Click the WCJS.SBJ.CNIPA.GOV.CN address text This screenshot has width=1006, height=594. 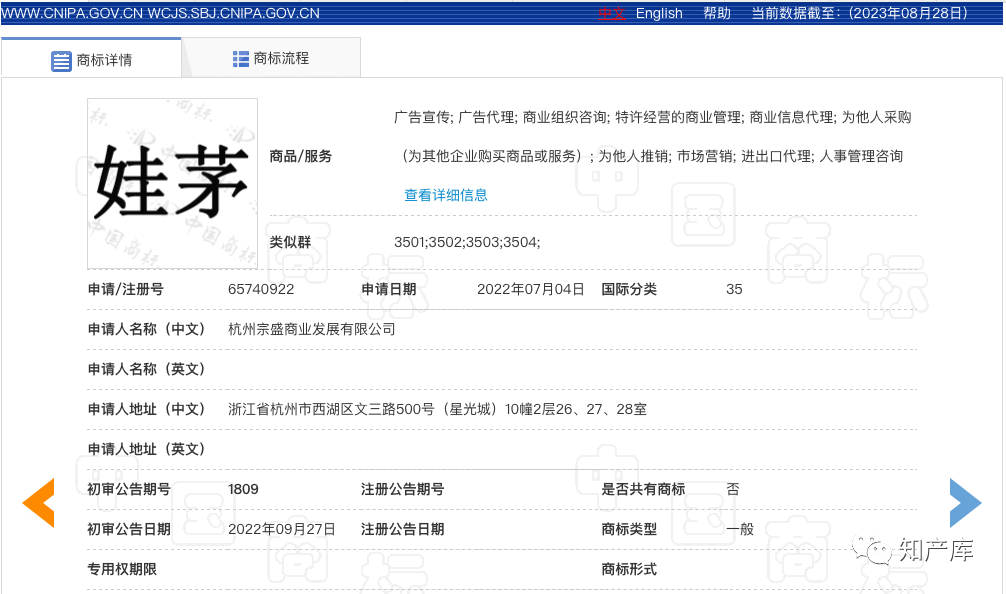pyautogui.click(x=233, y=13)
